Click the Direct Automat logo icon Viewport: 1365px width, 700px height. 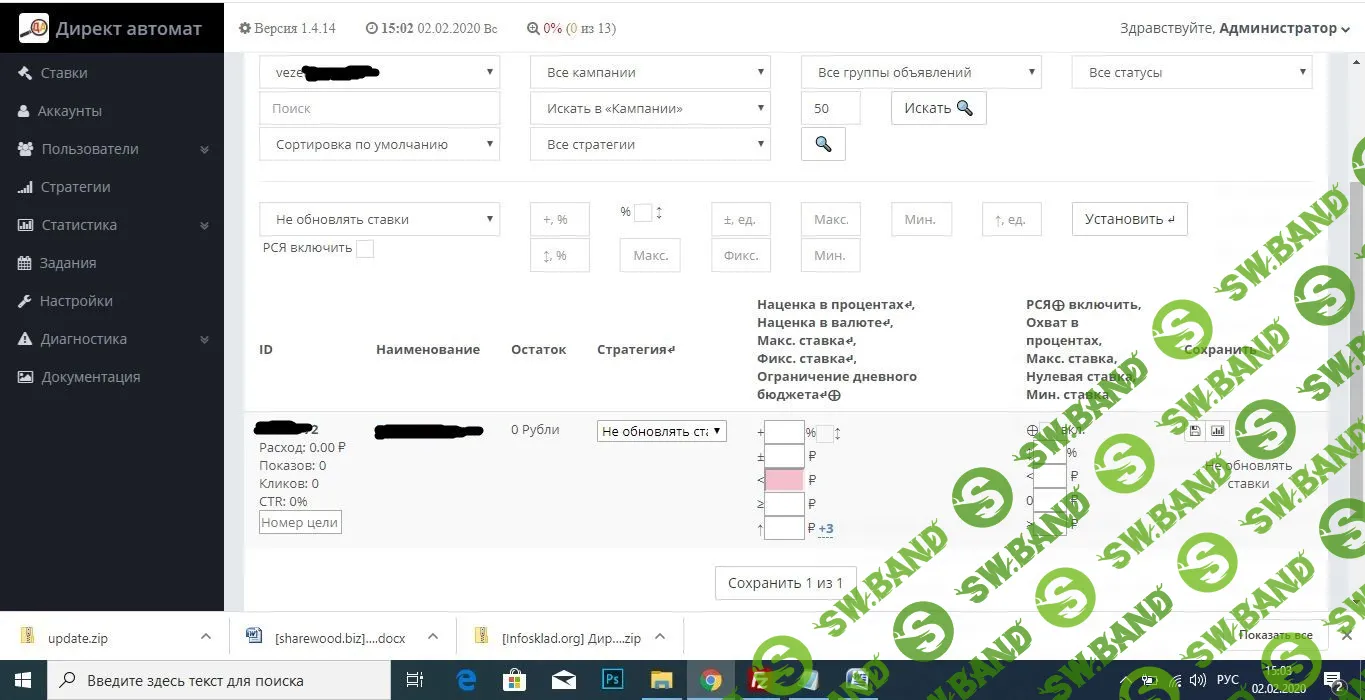(33, 28)
